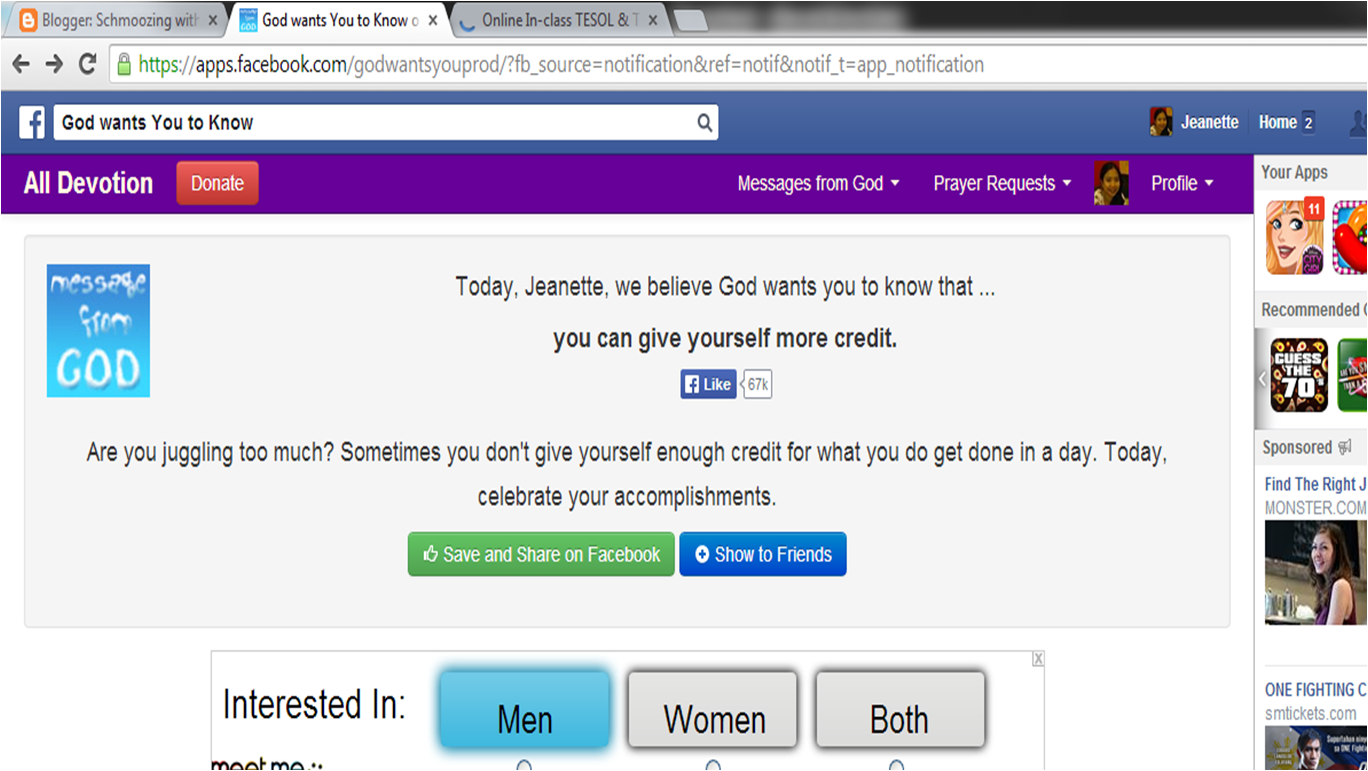Click the Your Apps heading
Viewport: 1368px width, 771px height.
click(1294, 172)
